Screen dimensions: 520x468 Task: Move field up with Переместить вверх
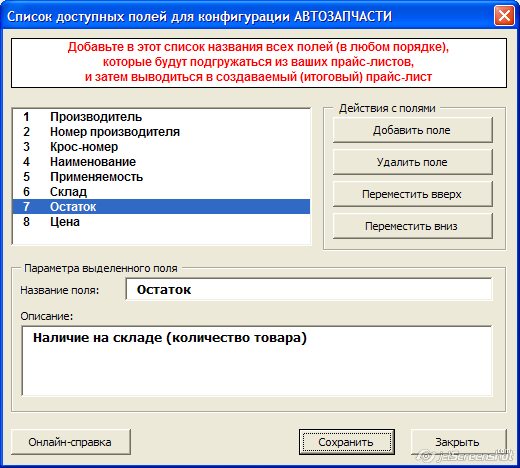pyautogui.click(x=412, y=194)
